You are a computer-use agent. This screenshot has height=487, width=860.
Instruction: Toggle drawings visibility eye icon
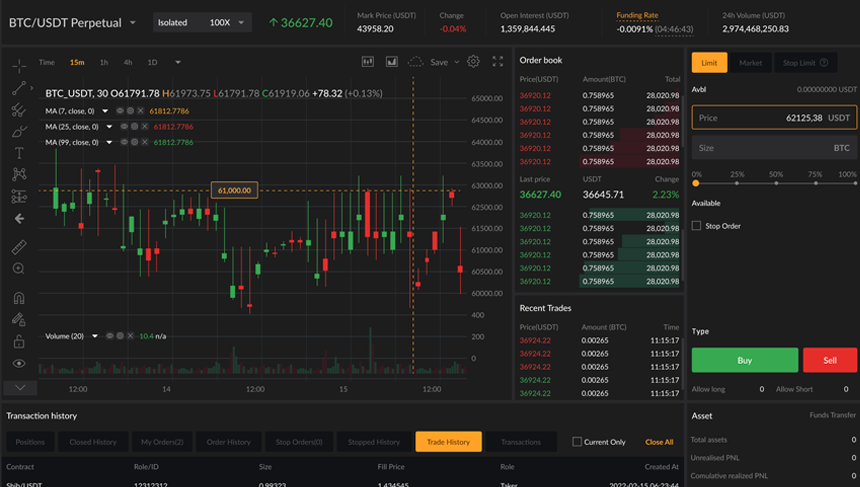click(18, 363)
